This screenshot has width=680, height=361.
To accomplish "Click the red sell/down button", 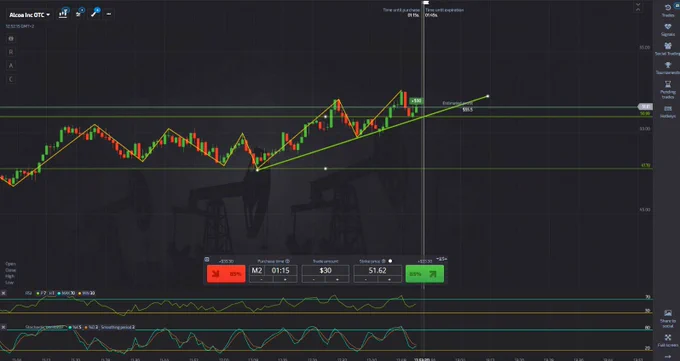I will point(226,274).
